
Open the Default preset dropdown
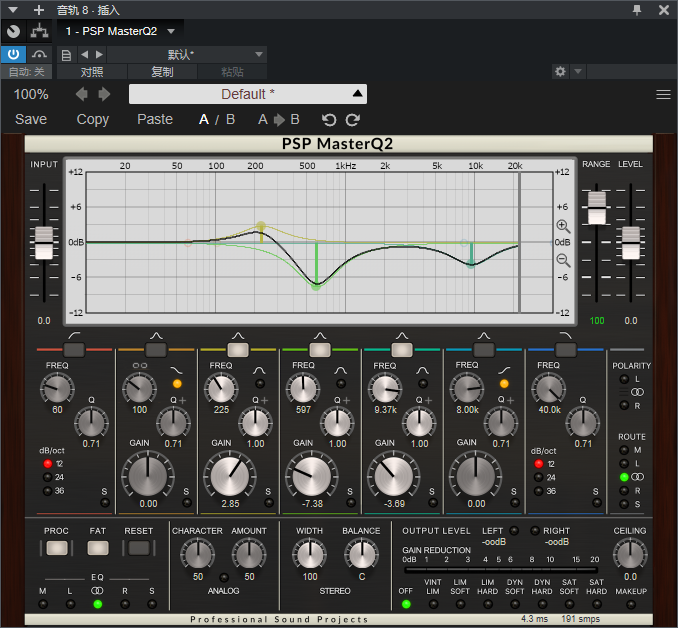248,94
